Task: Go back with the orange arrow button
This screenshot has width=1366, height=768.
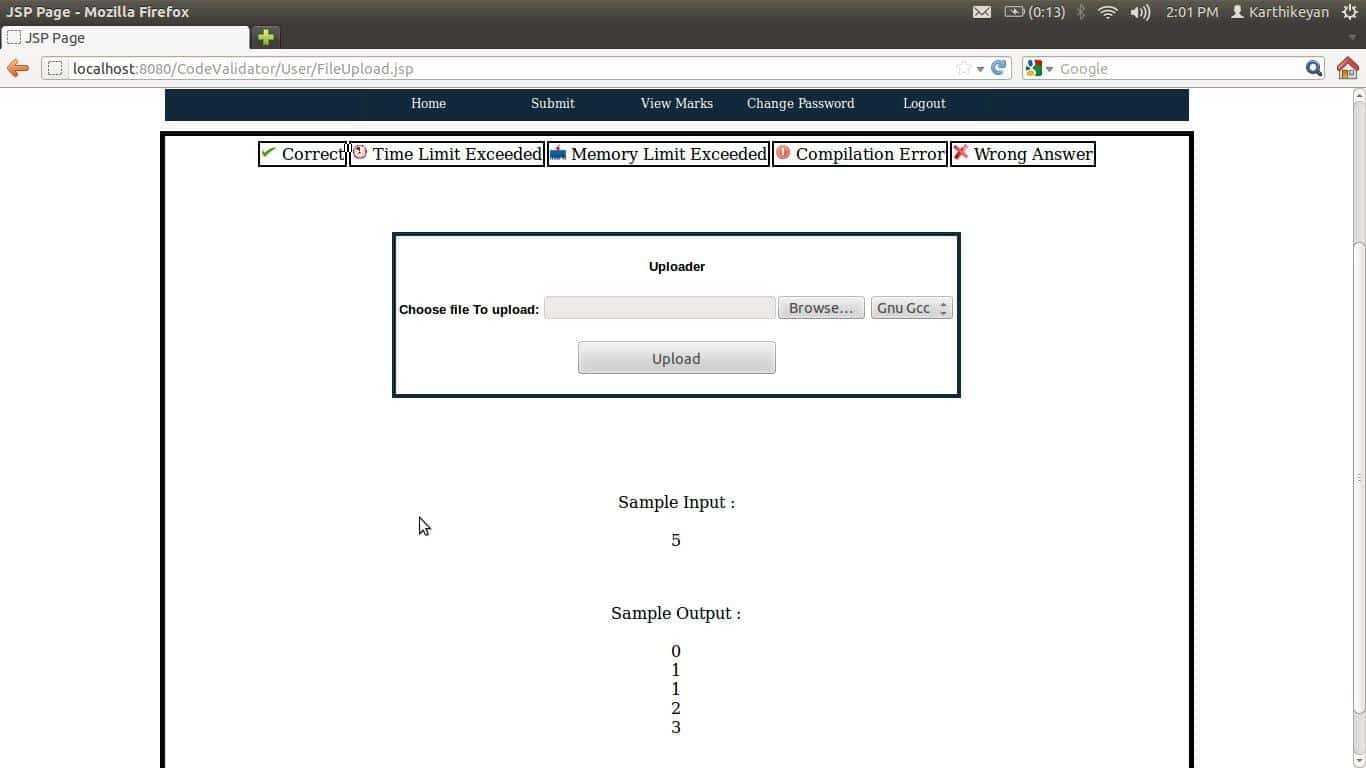Action: point(18,68)
